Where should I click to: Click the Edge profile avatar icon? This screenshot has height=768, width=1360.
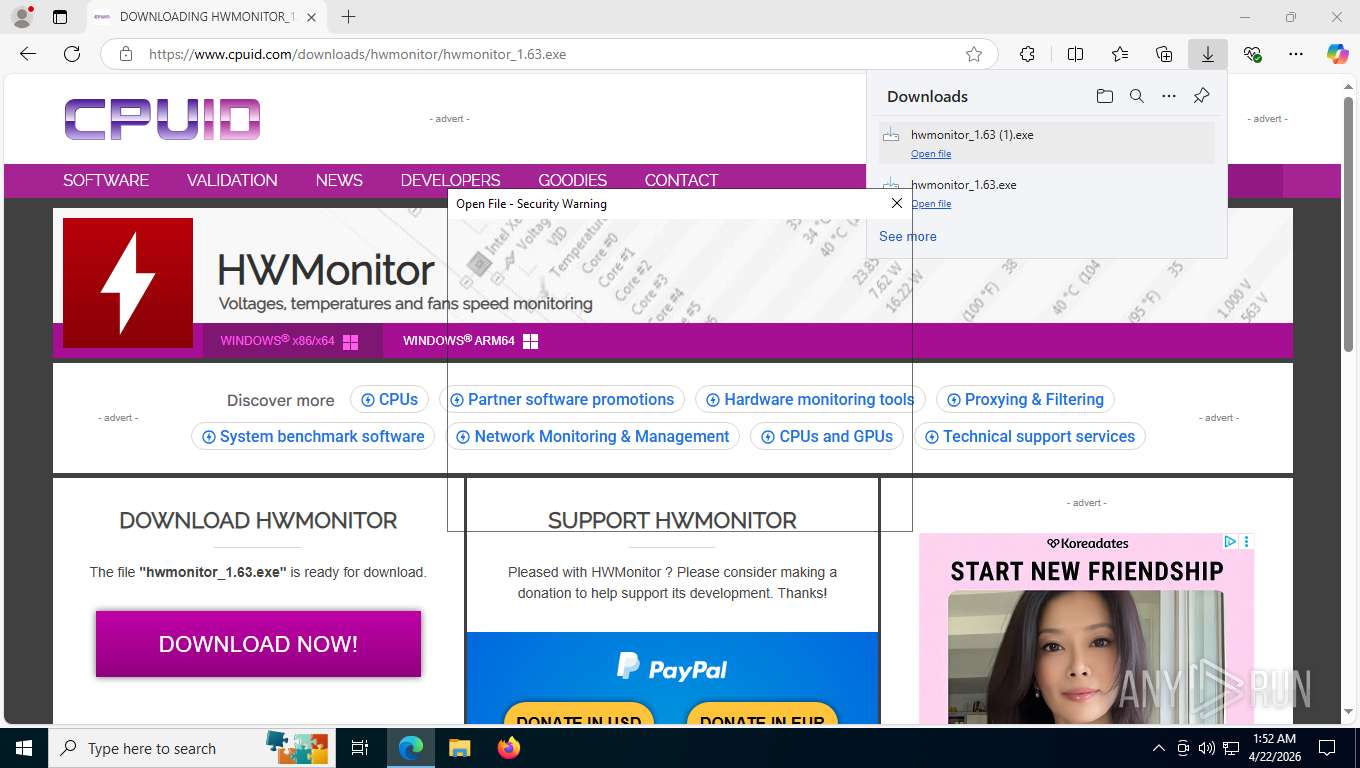(21, 17)
